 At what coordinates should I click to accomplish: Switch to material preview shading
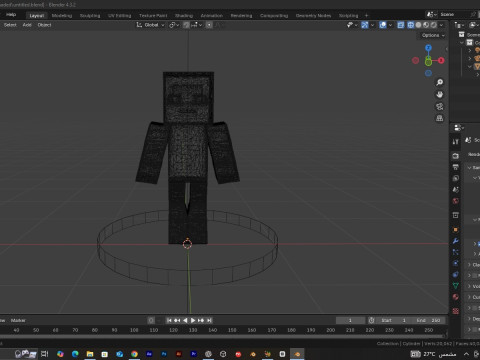click(x=426, y=25)
